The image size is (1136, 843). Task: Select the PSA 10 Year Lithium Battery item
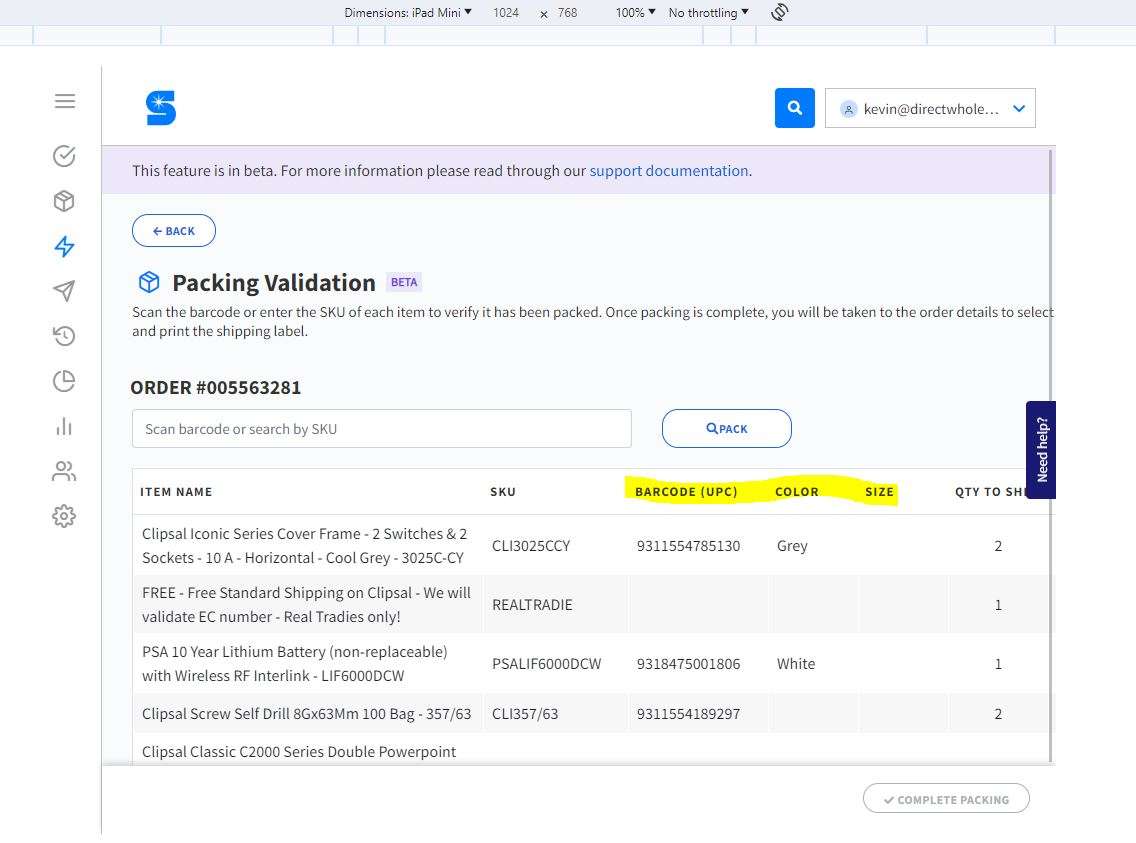pos(295,663)
